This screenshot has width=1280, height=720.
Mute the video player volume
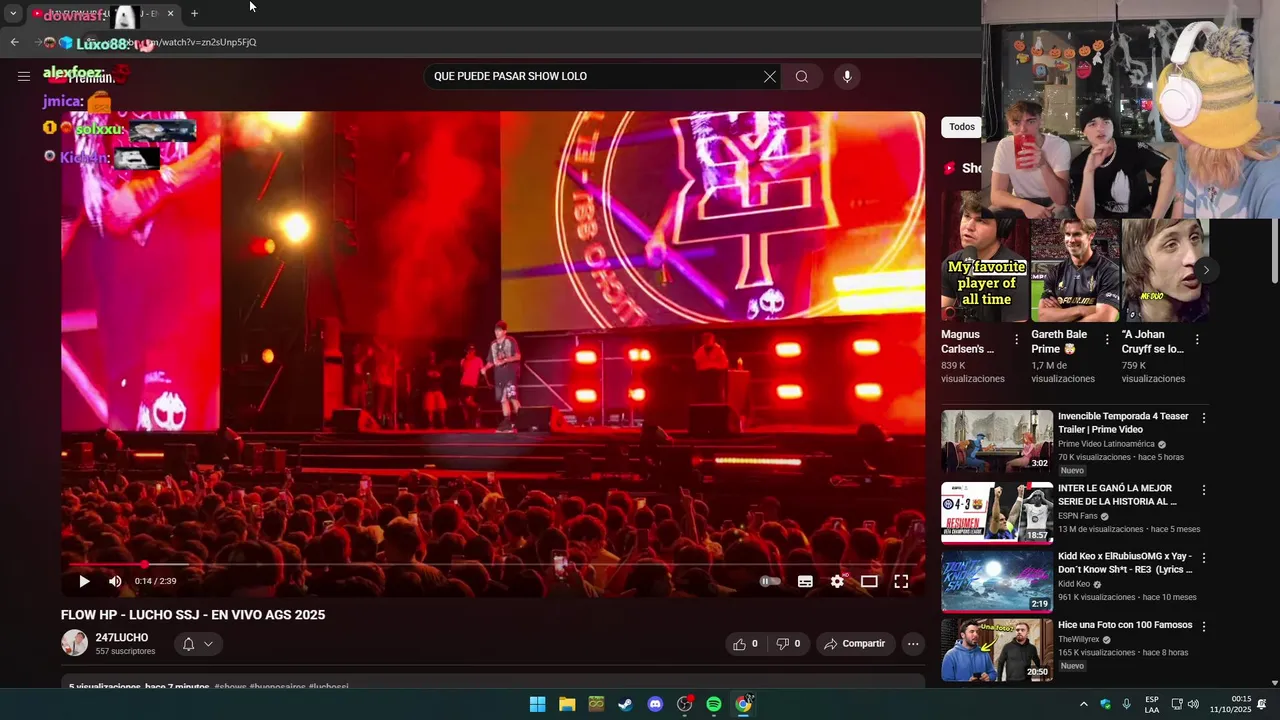(x=115, y=581)
